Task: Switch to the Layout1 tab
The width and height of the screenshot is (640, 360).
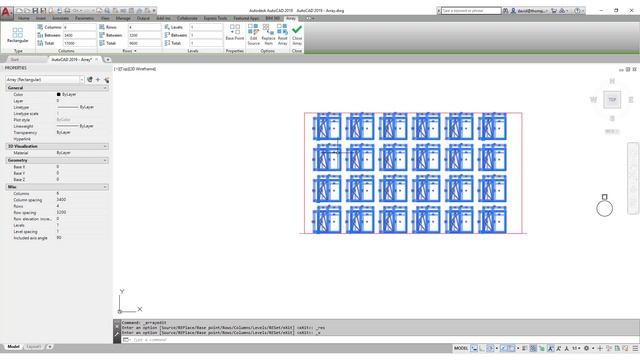Action: [34, 347]
